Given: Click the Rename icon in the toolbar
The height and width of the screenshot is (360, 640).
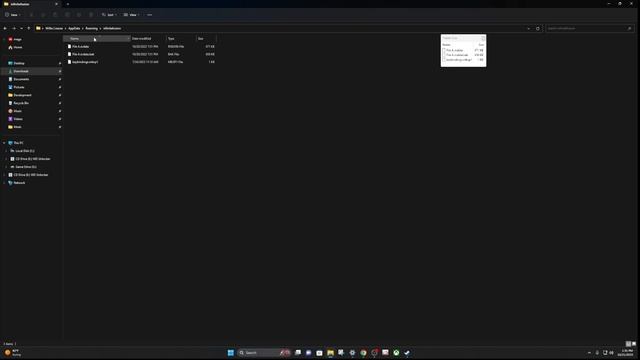Looking at the screenshot, I should pos(67,15).
